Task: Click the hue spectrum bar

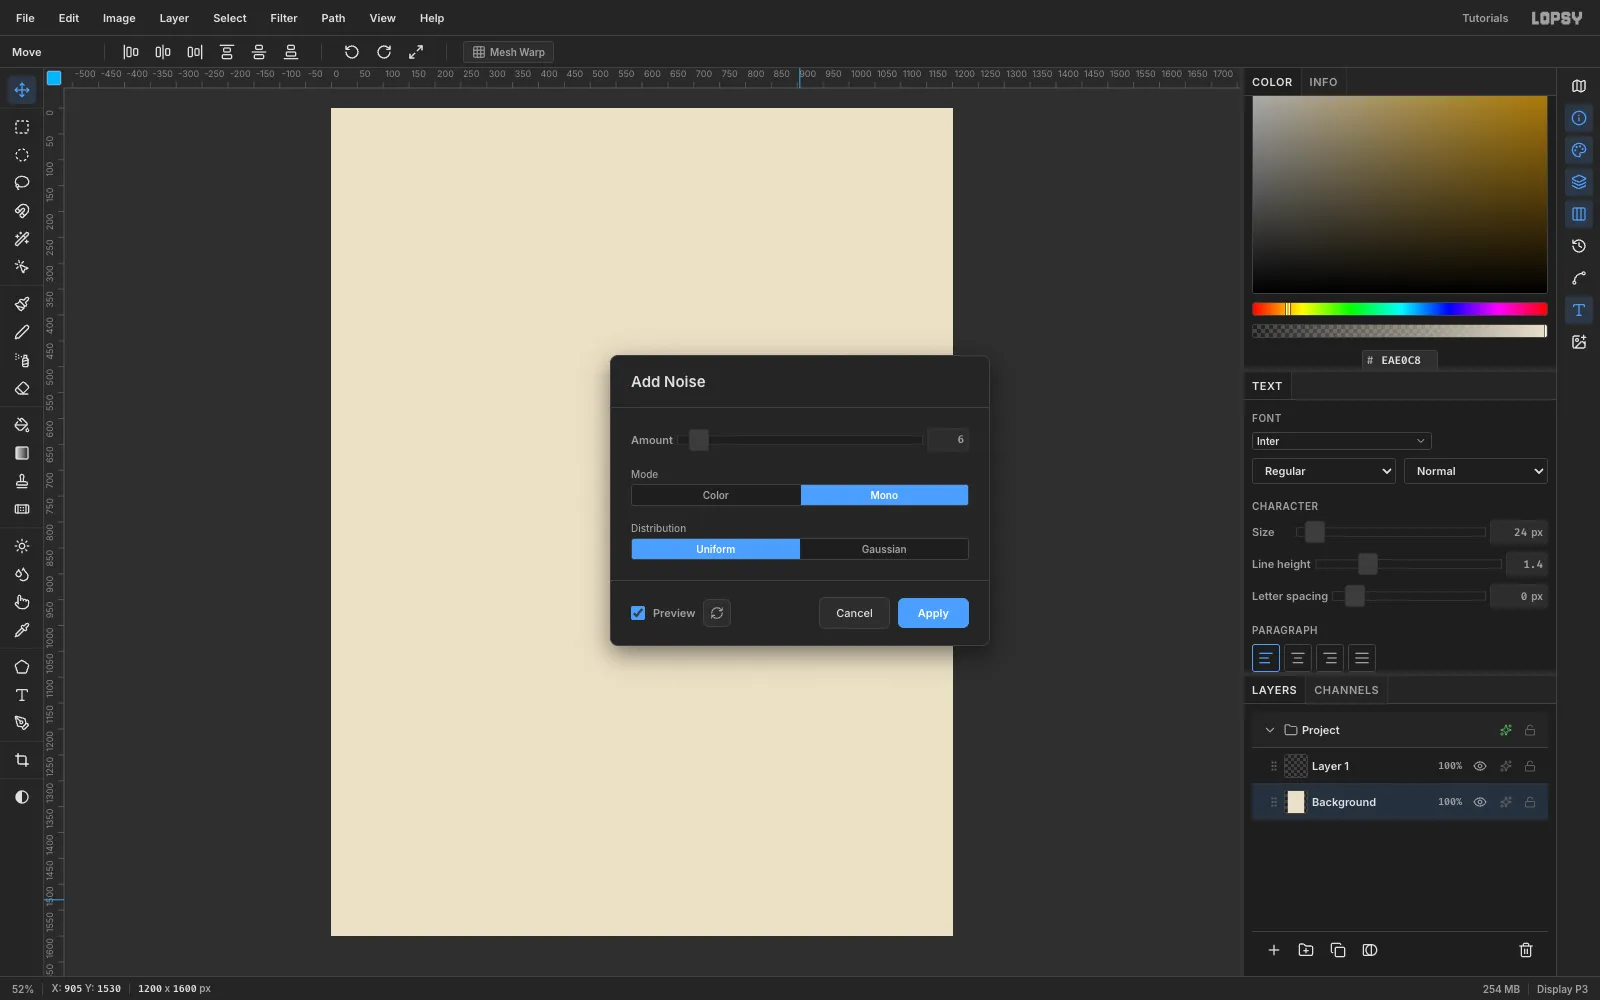Action: [x=1399, y=309]
